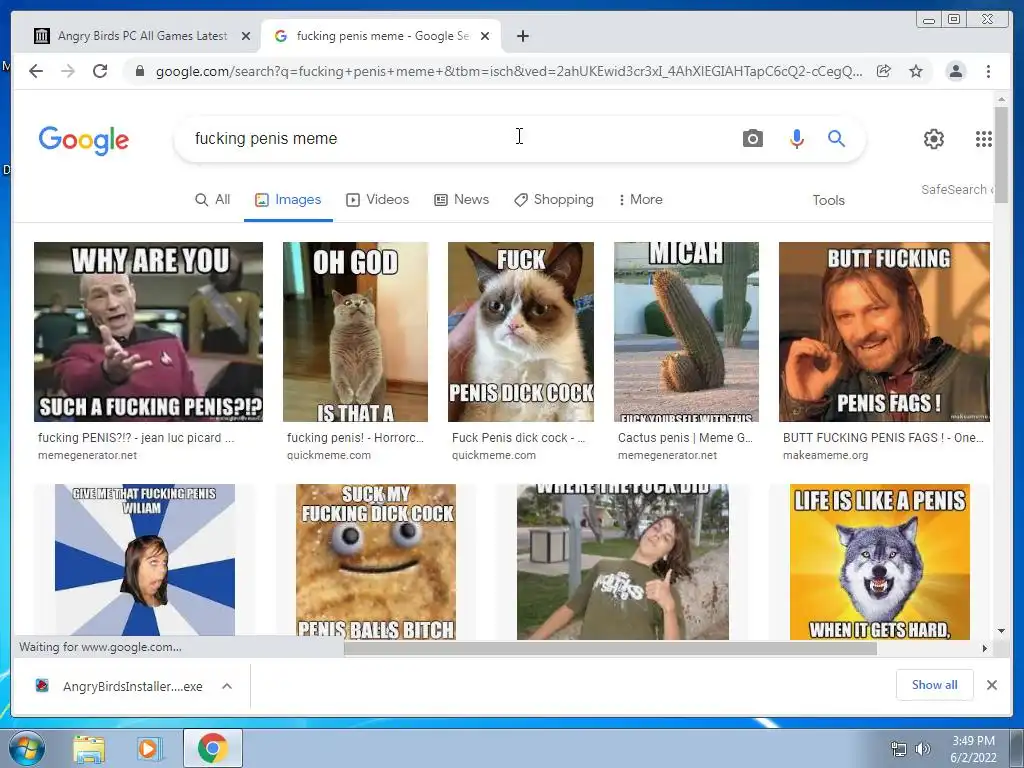The height and width of the screenshot is (768, 1024).
Task: Open the Windows Start menu
Action: tap(26, 748)
